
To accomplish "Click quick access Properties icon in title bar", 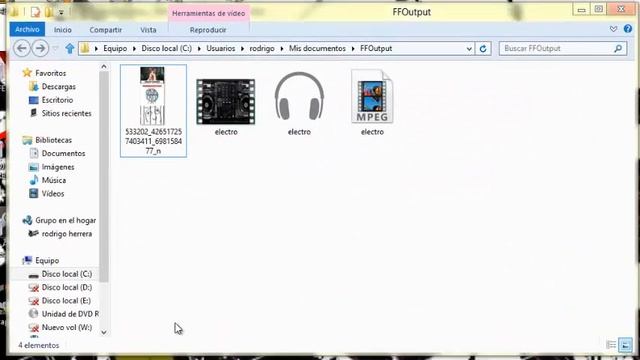I will (36, 12).
